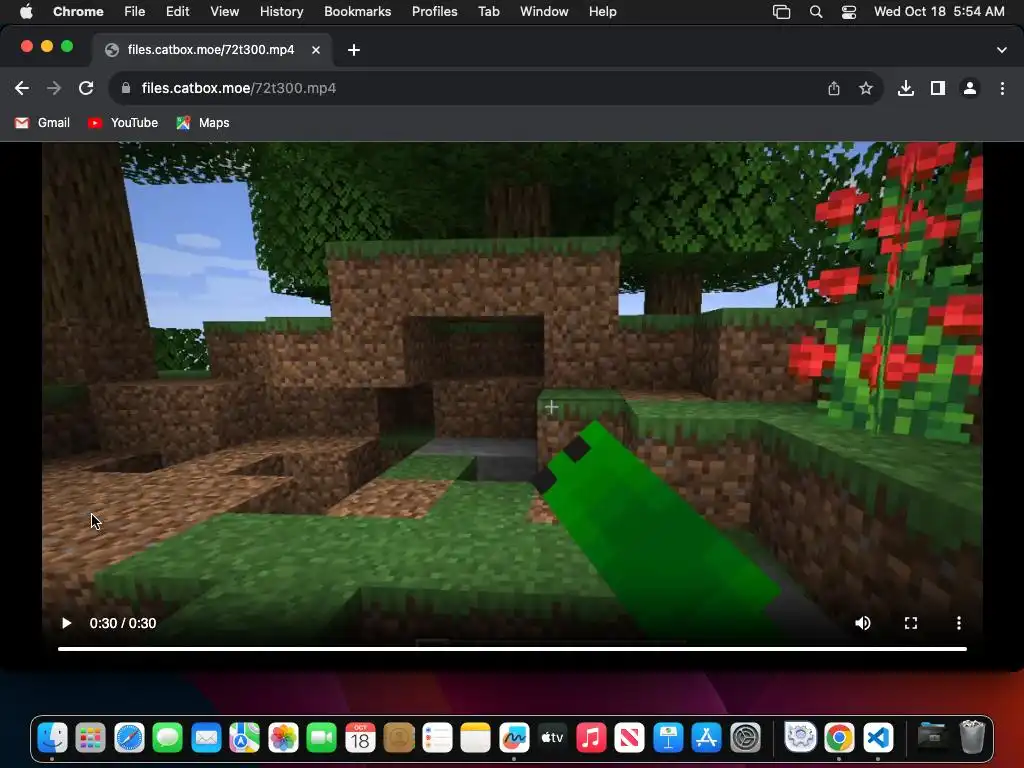
Task: Open the Bookmarks menu
Action: point(358,11)
